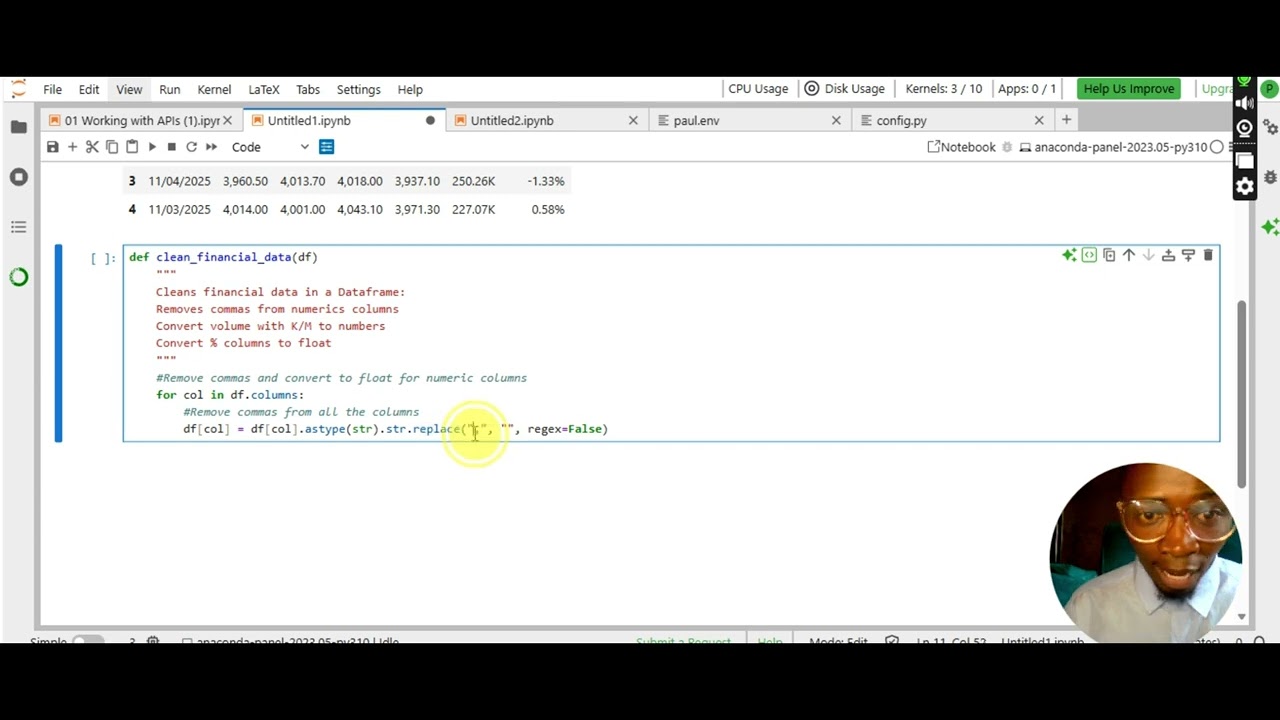Open the Notebook interface link

coord(961,147)
